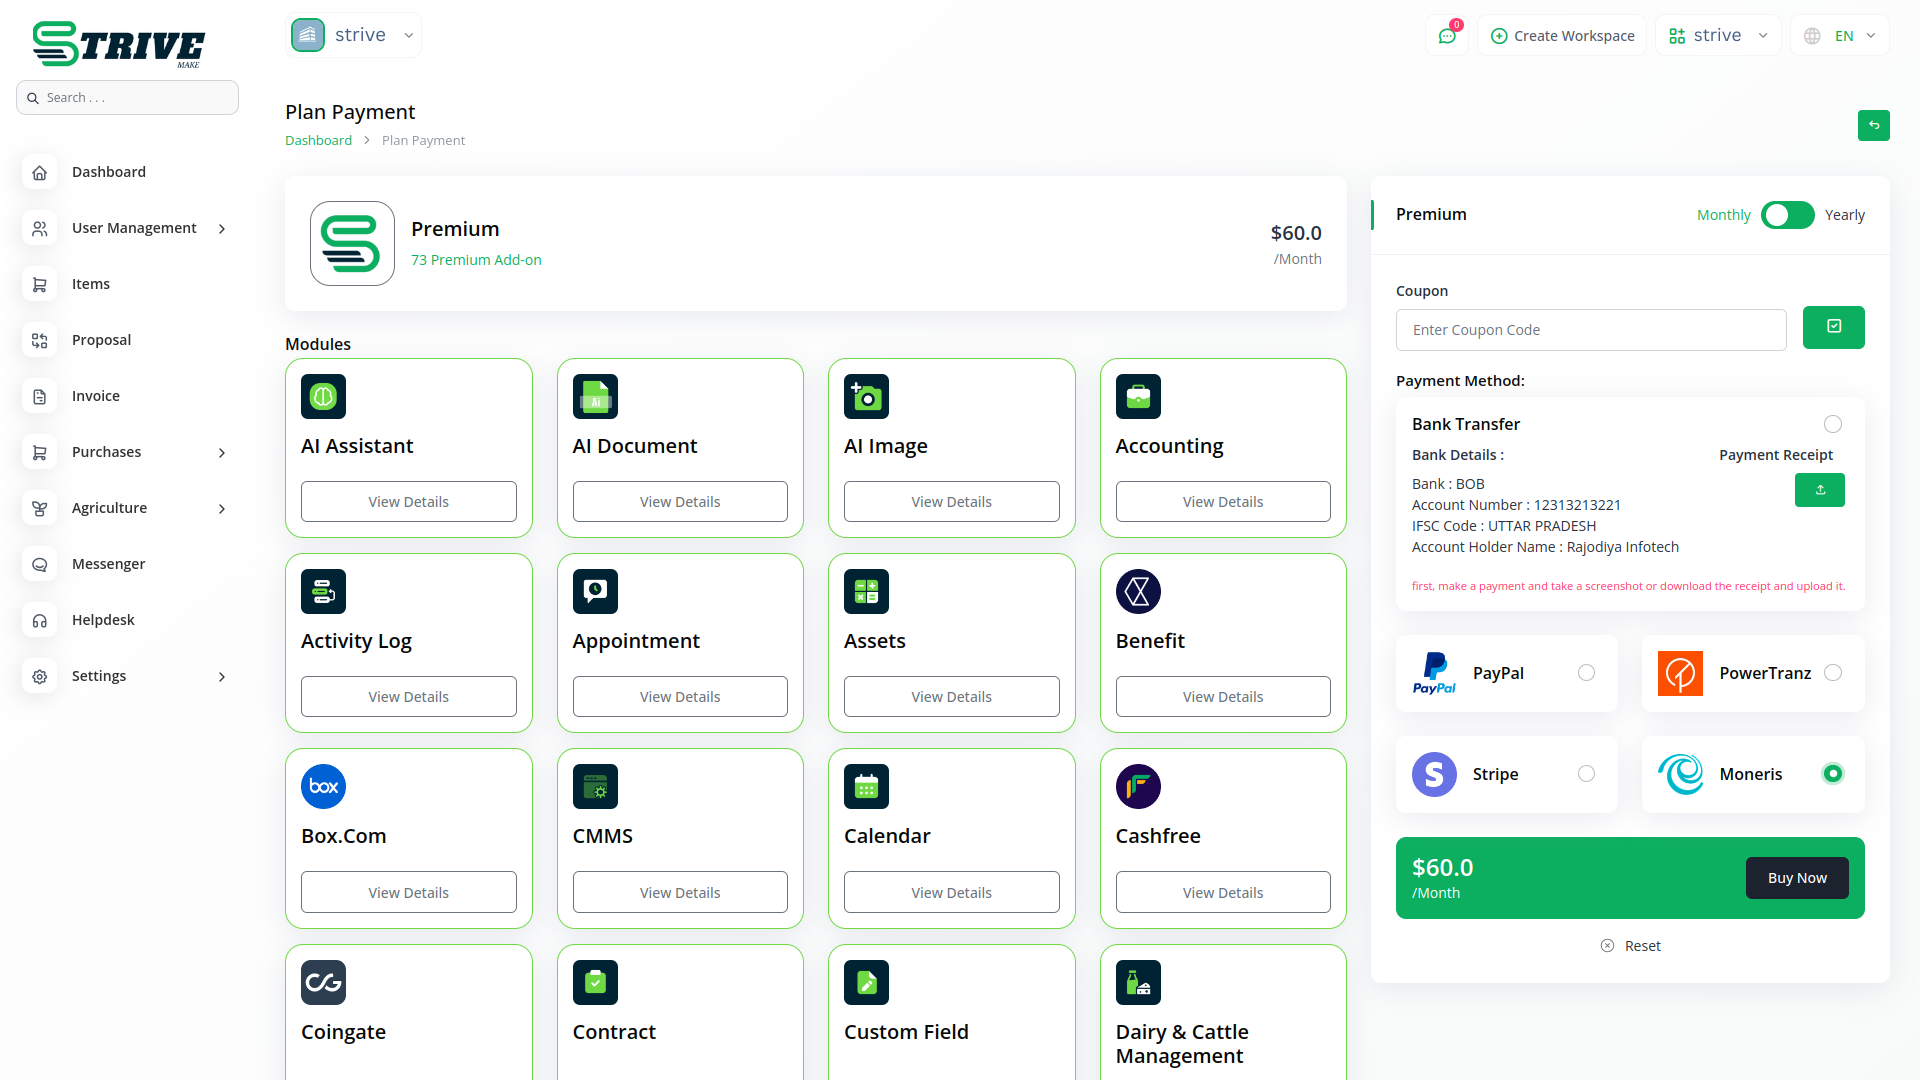
Task: Upload payment receipt using the upload icon
Action: point(1819,490)
